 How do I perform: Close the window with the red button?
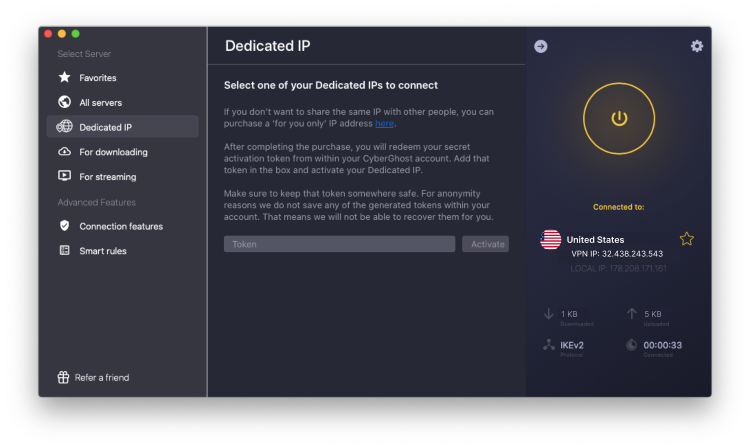[x=48, y=33]
